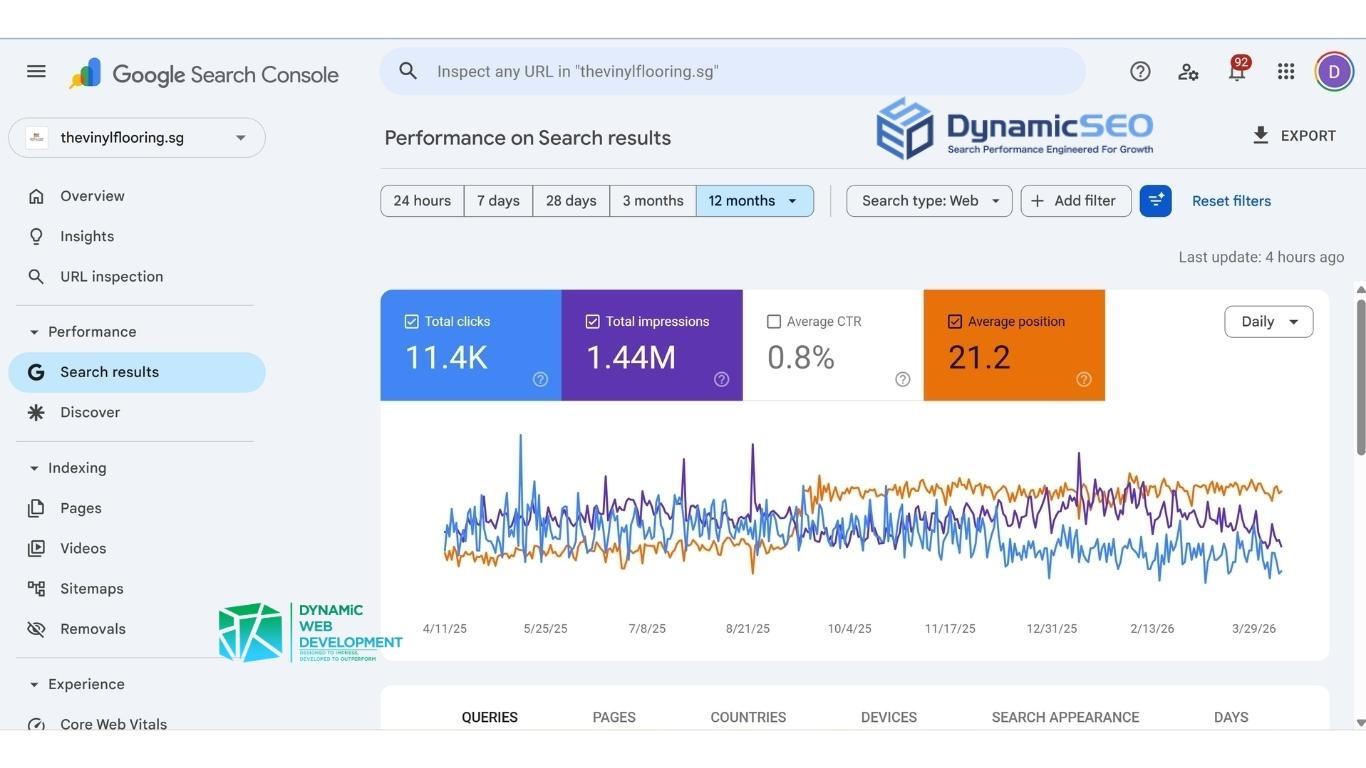Click the Removals crossed-eye icon
This screenshot has height=768, width=1366.
click(x=36, y=629)
